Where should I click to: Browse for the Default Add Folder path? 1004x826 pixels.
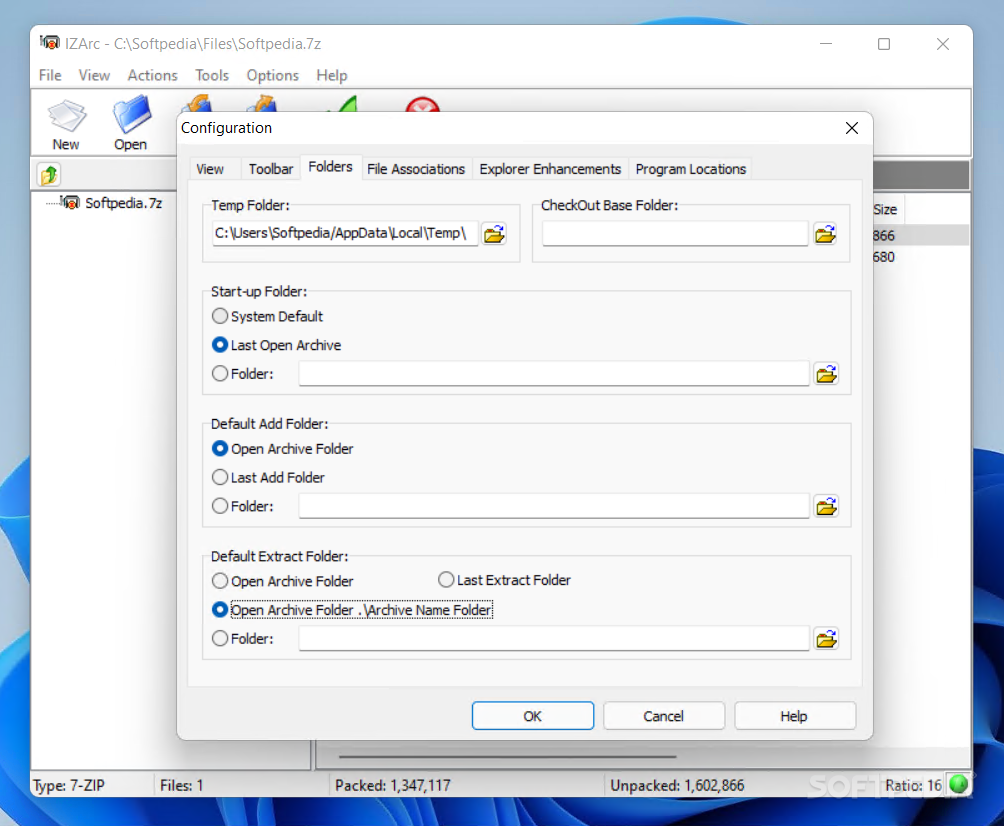point(827,506)
